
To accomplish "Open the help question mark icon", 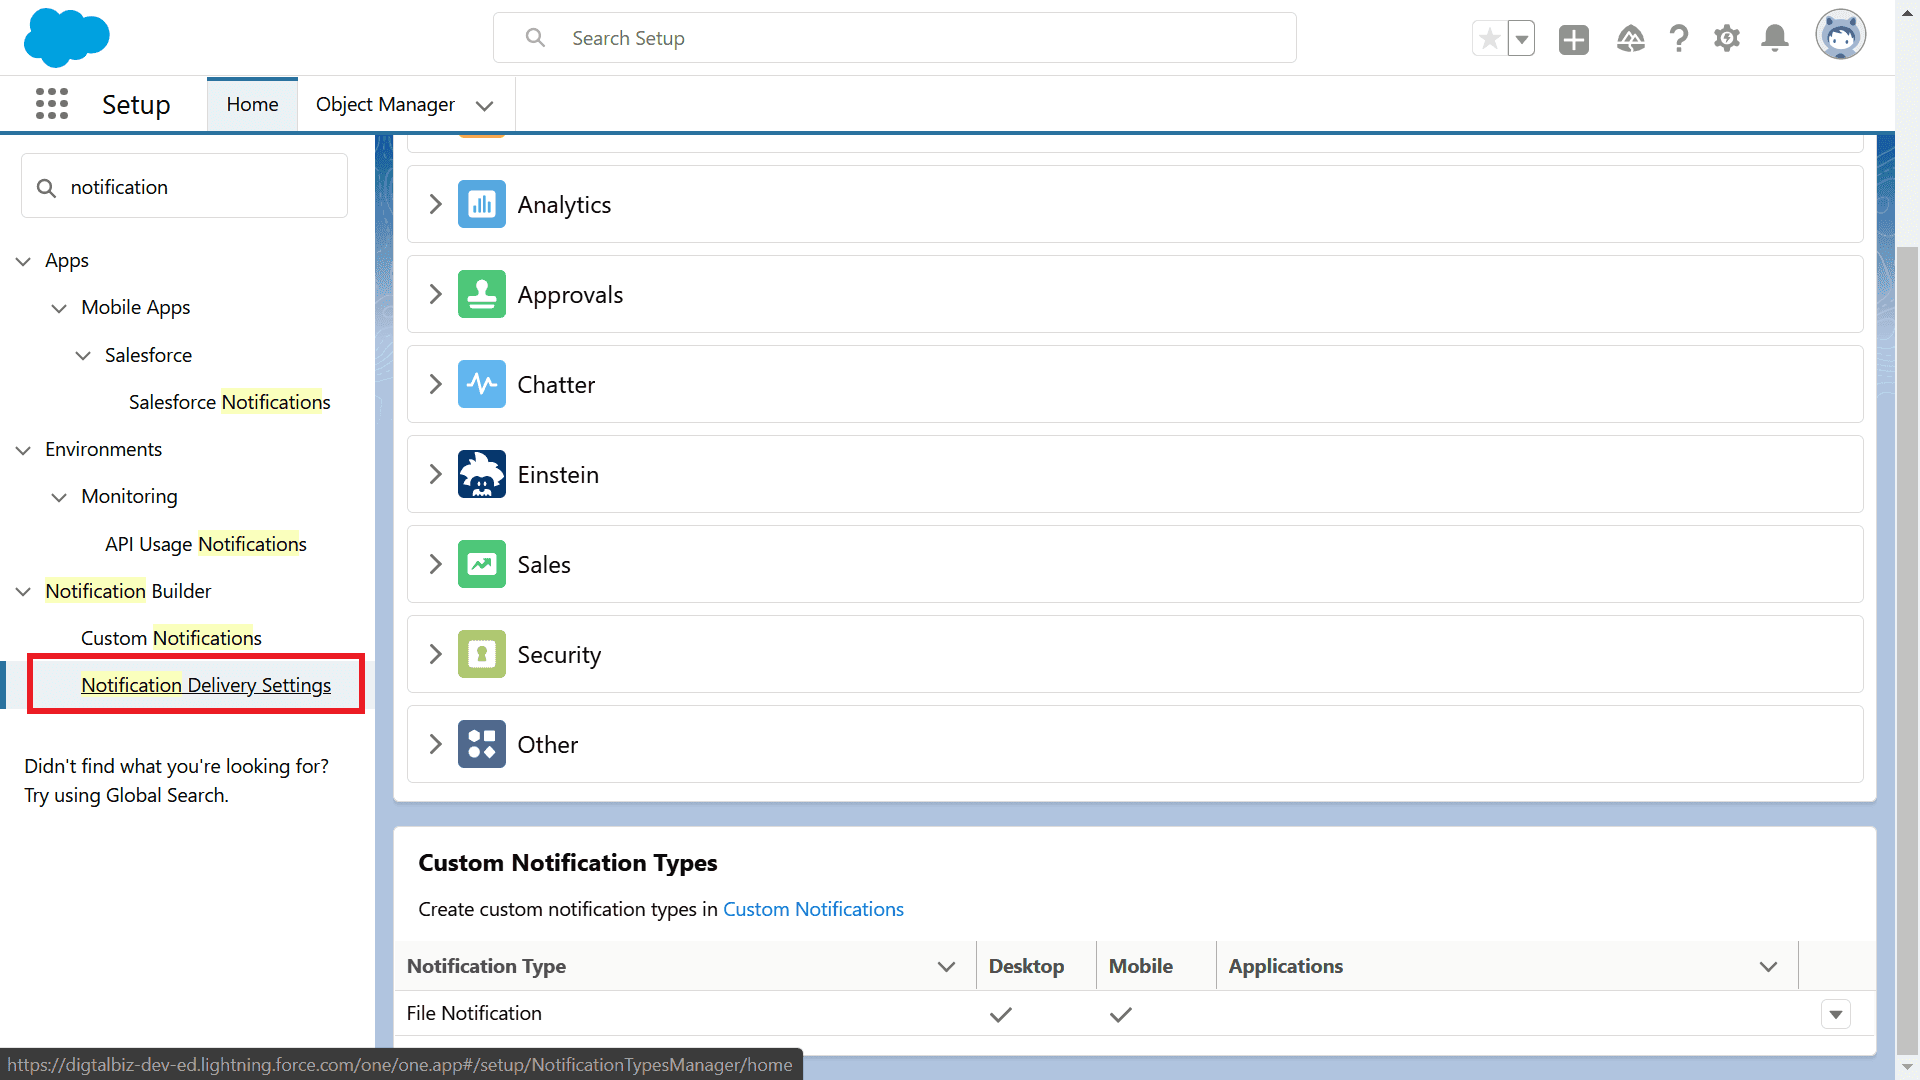I will [x=1679, y=39].
